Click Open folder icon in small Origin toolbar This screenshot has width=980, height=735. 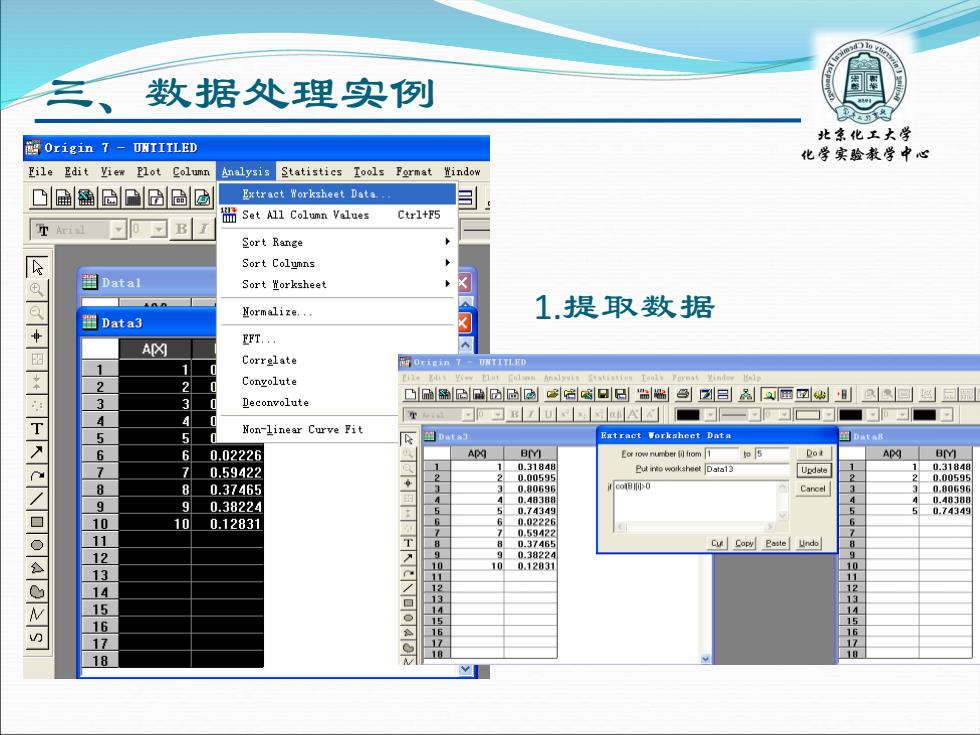[552, 394]
